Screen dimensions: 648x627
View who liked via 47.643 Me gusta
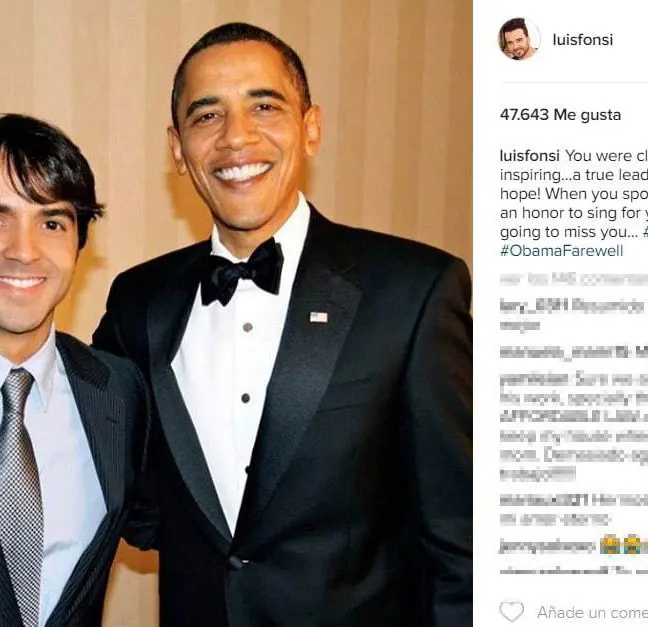(560, 114)
